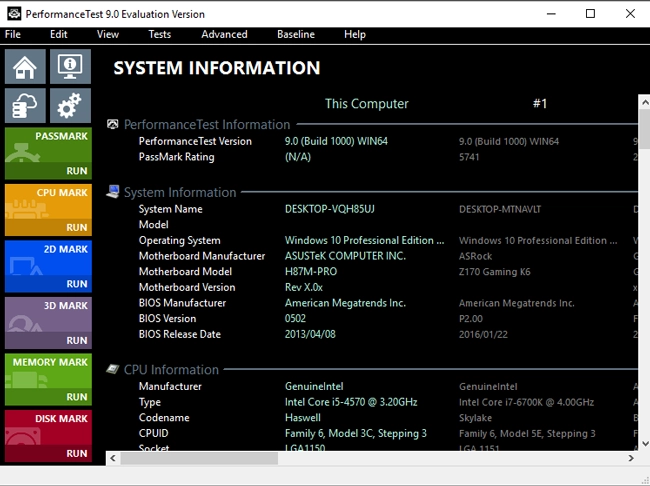Open the Baseline menu

pyautogui.click(x=296, y=34)
